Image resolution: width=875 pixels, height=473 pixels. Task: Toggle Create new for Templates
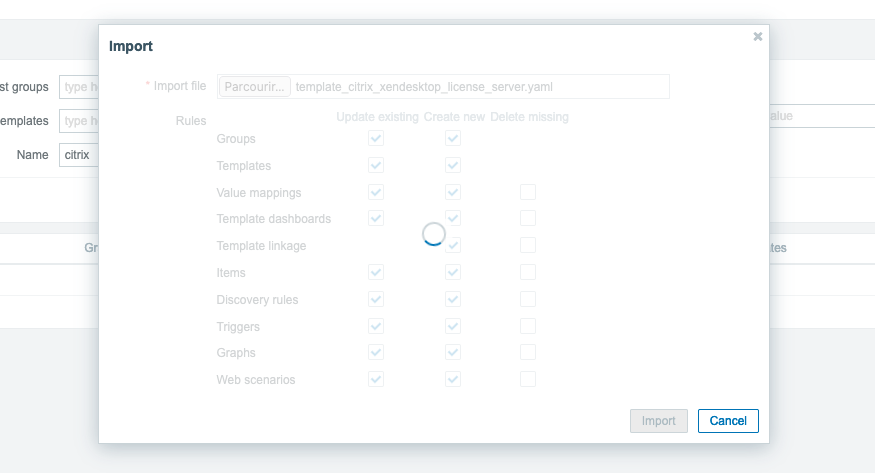[453, 165]
